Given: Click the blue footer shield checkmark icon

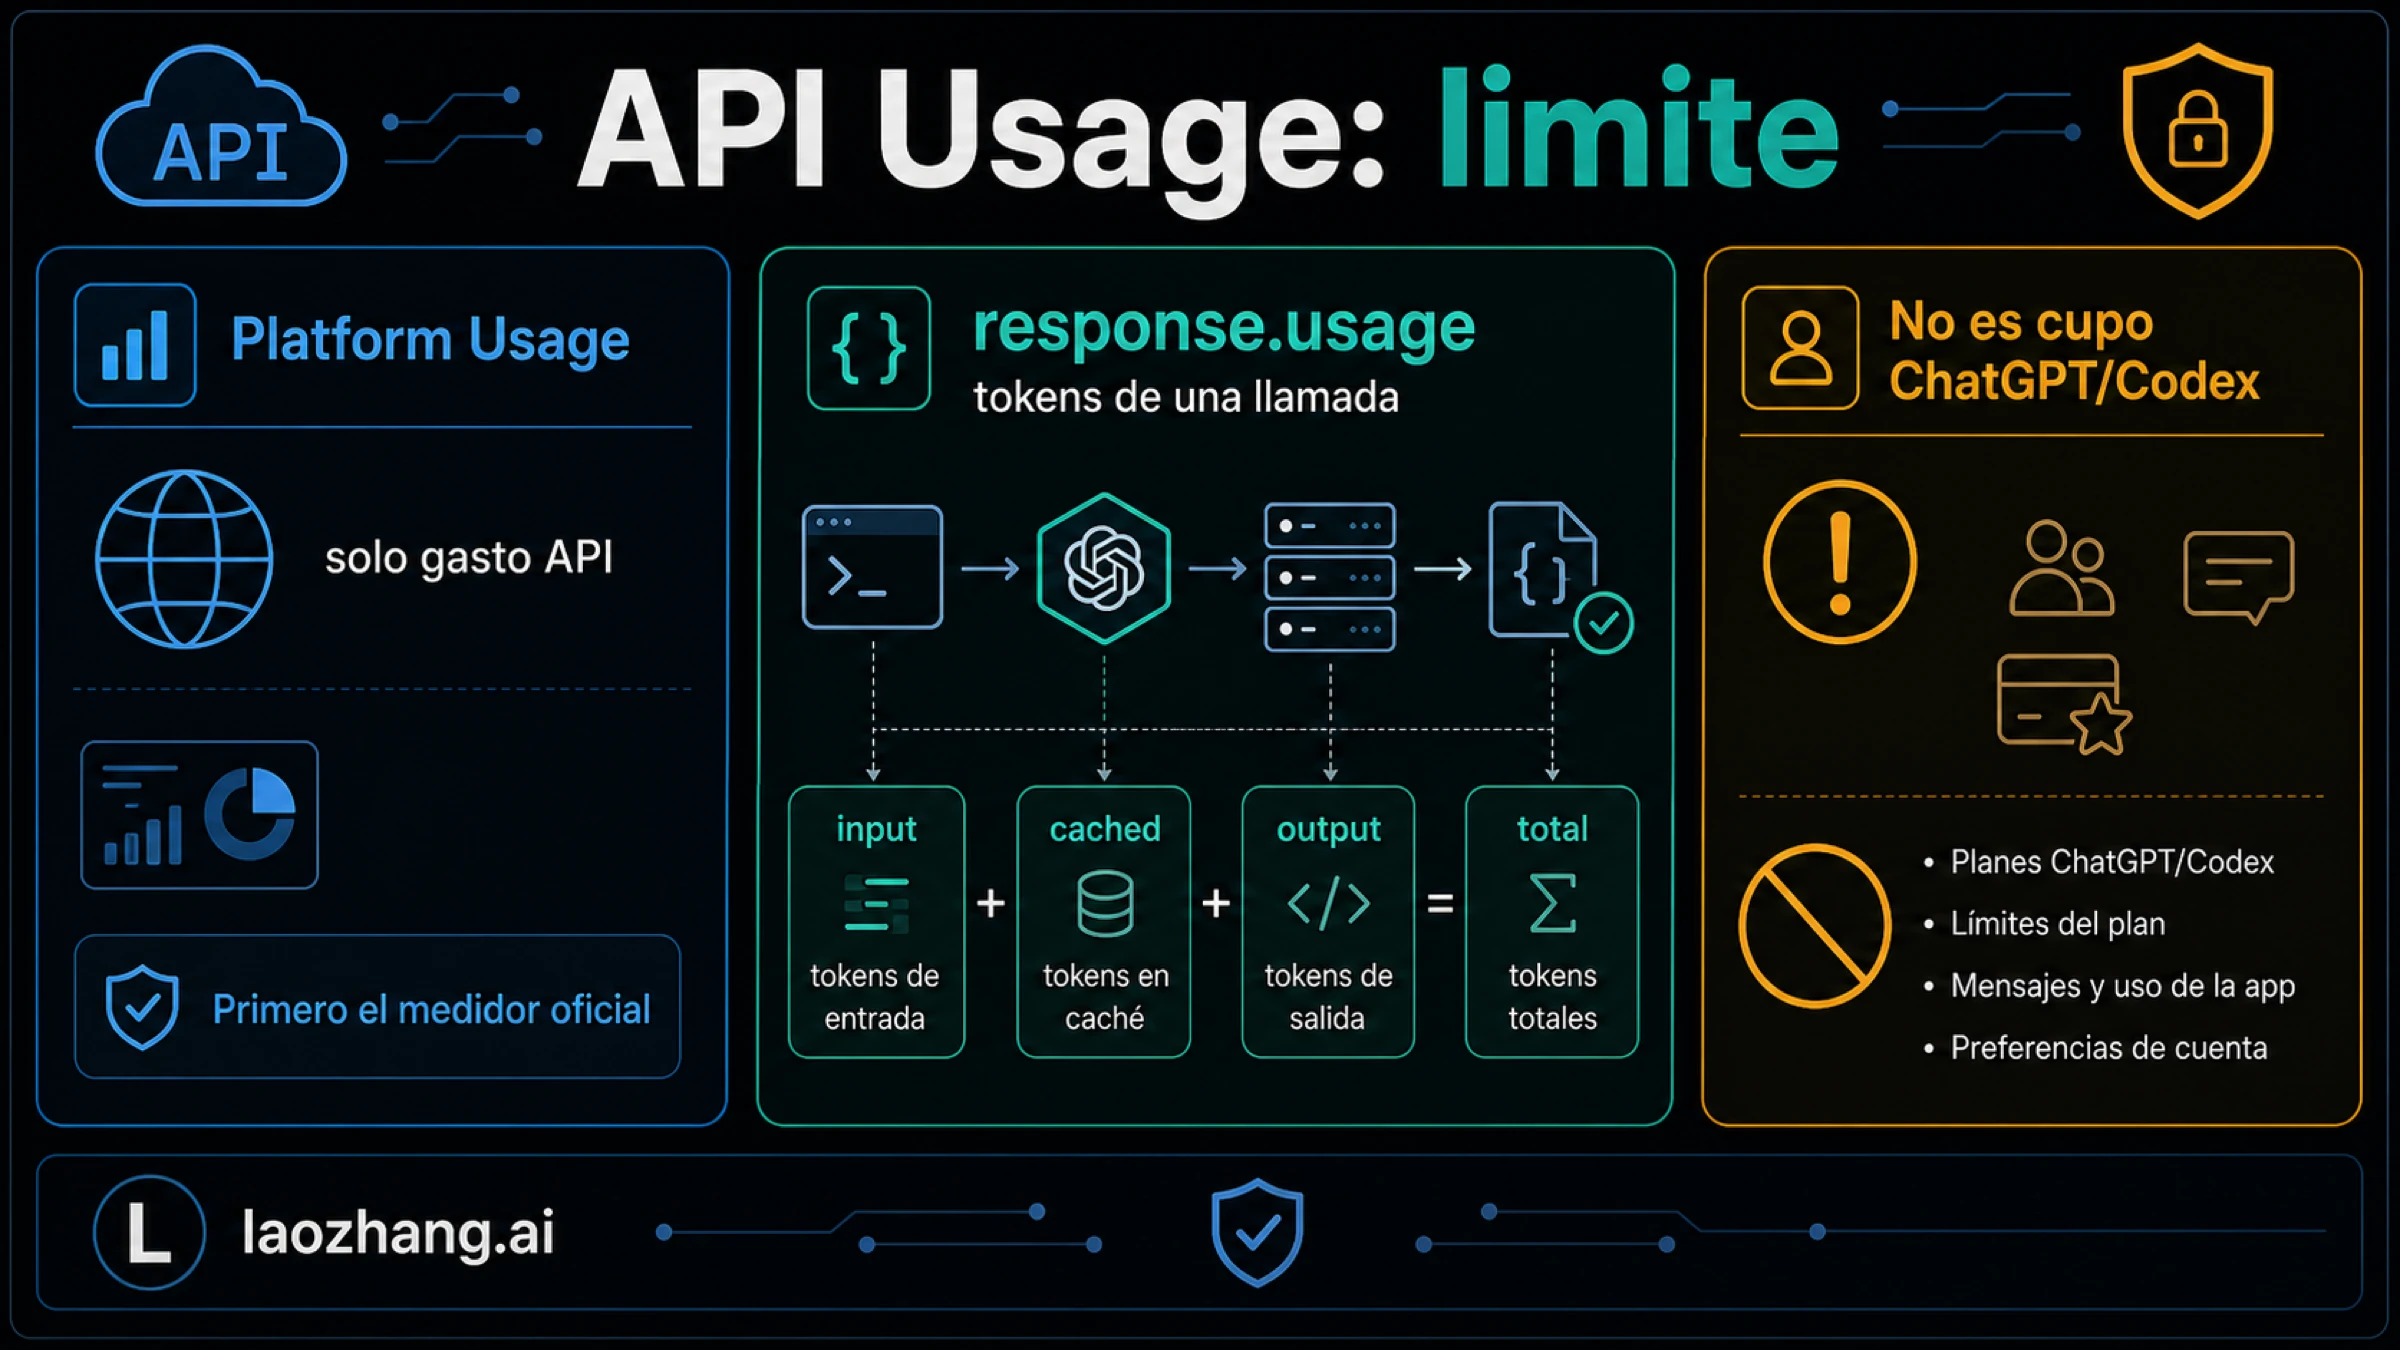Looking at the screenshot, I should point(1258,1232).
